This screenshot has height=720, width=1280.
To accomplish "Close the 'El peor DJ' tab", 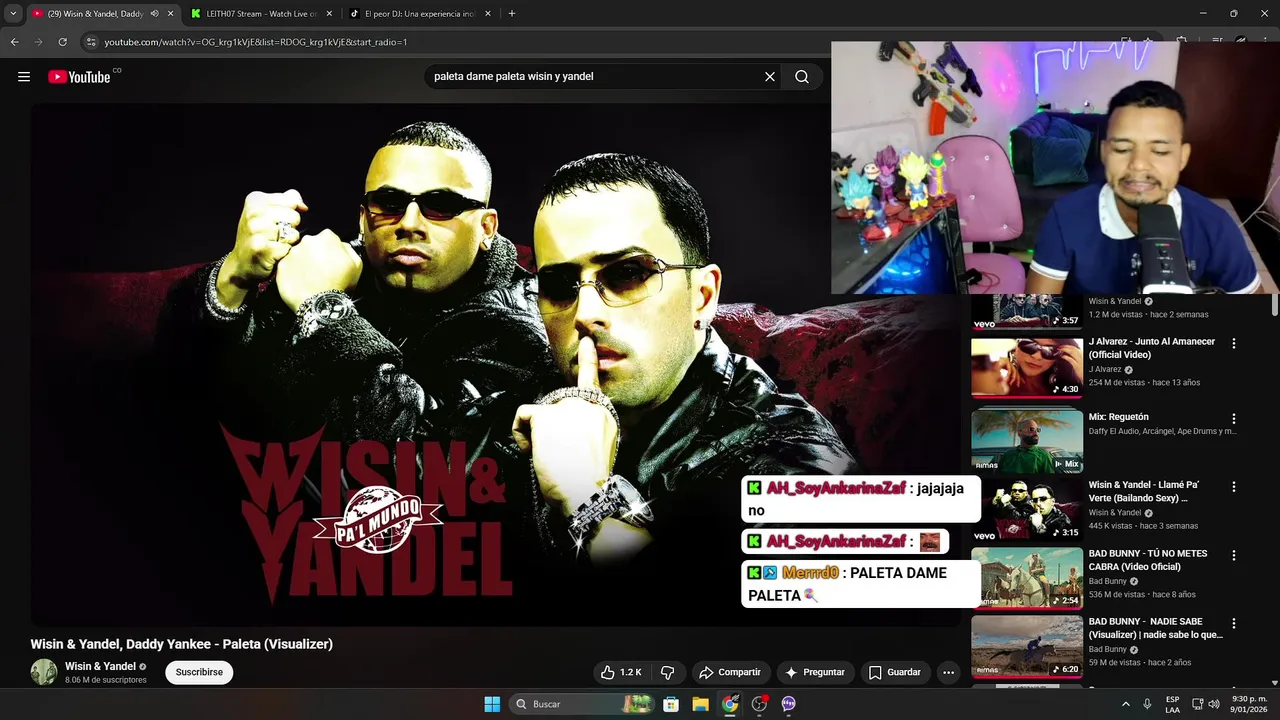I will pyautogui.click(x=488, y=14).
